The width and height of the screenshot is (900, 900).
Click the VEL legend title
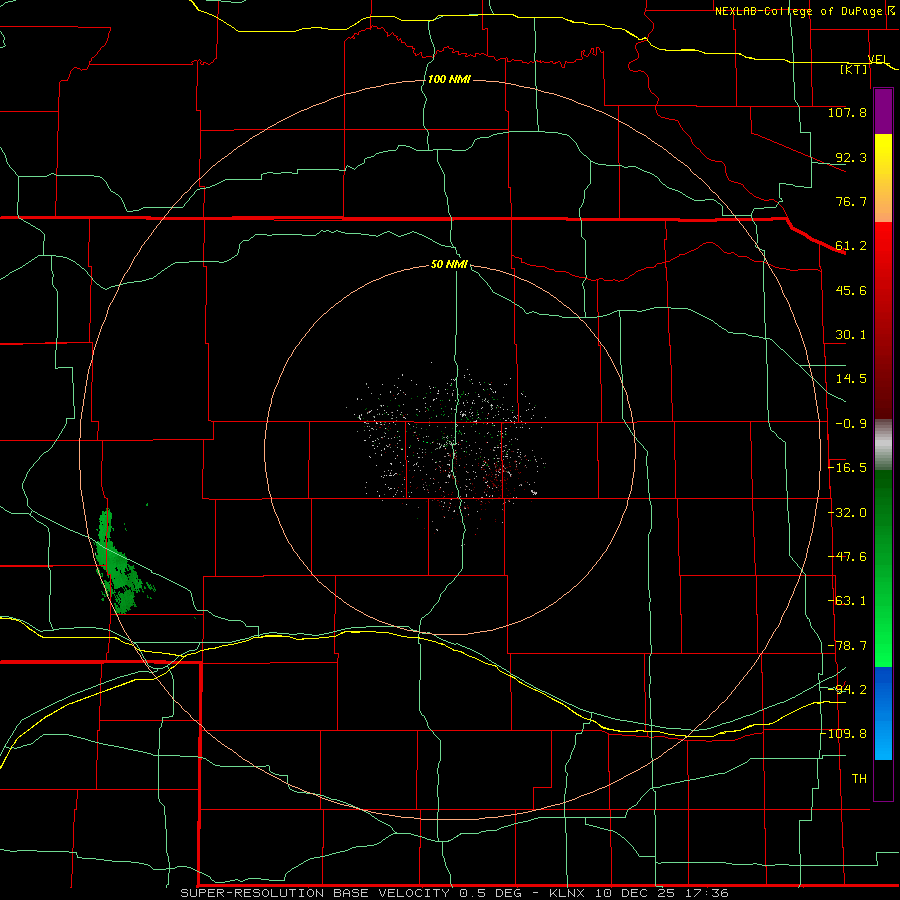click(x=878, y=59)
